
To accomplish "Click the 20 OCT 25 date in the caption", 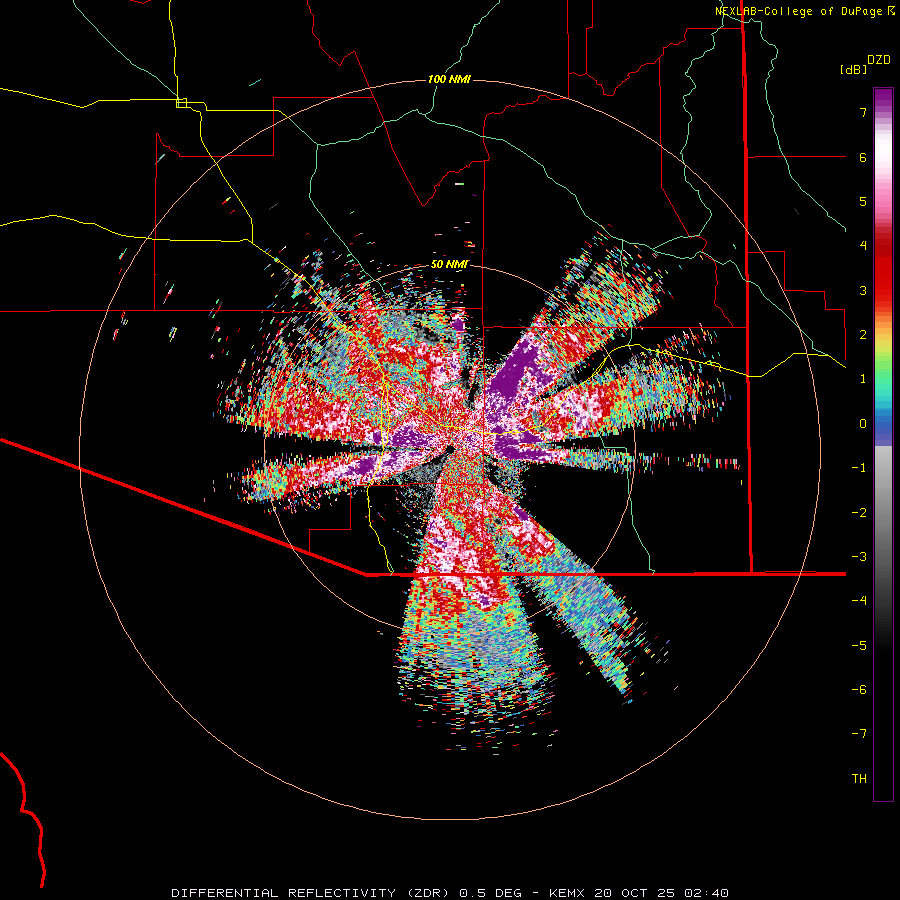I will coord(636,893).
